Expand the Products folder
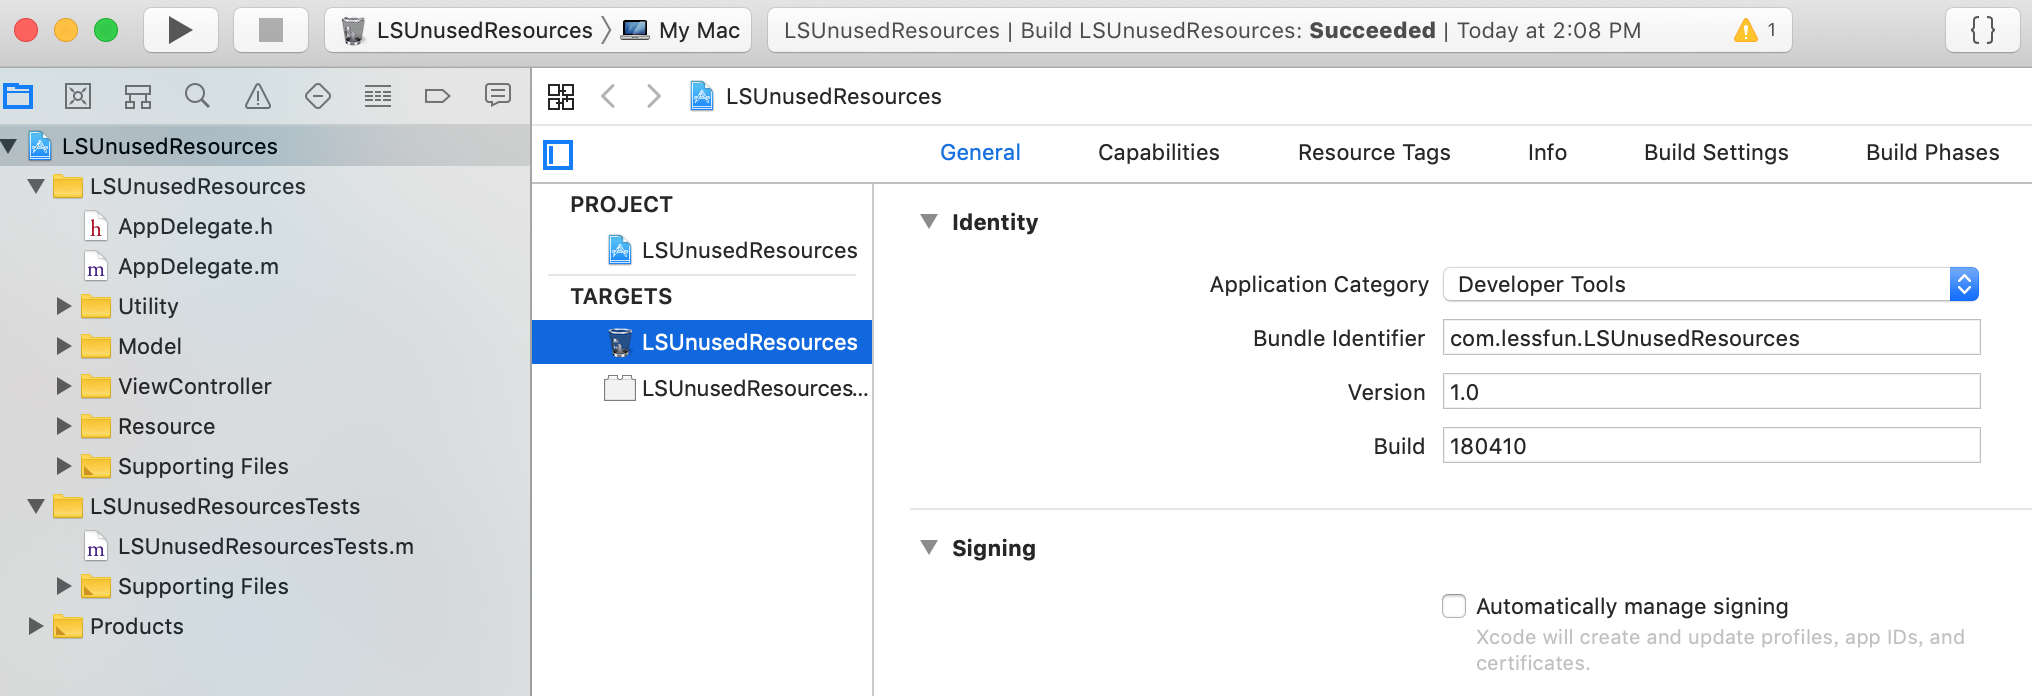 click(x=36, y=626)
